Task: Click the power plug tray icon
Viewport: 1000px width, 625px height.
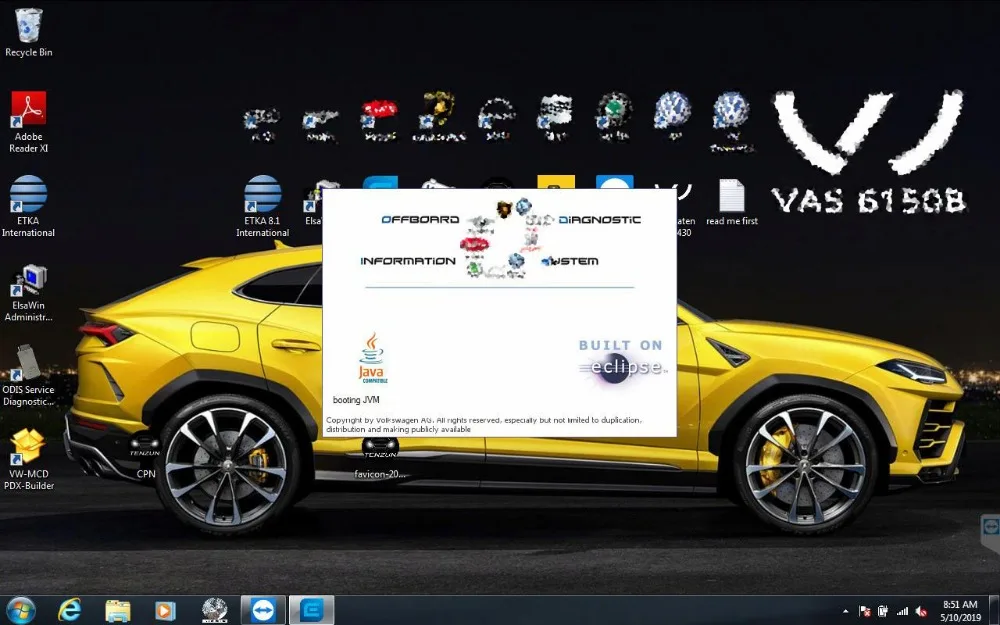Action: click(883, 612)
